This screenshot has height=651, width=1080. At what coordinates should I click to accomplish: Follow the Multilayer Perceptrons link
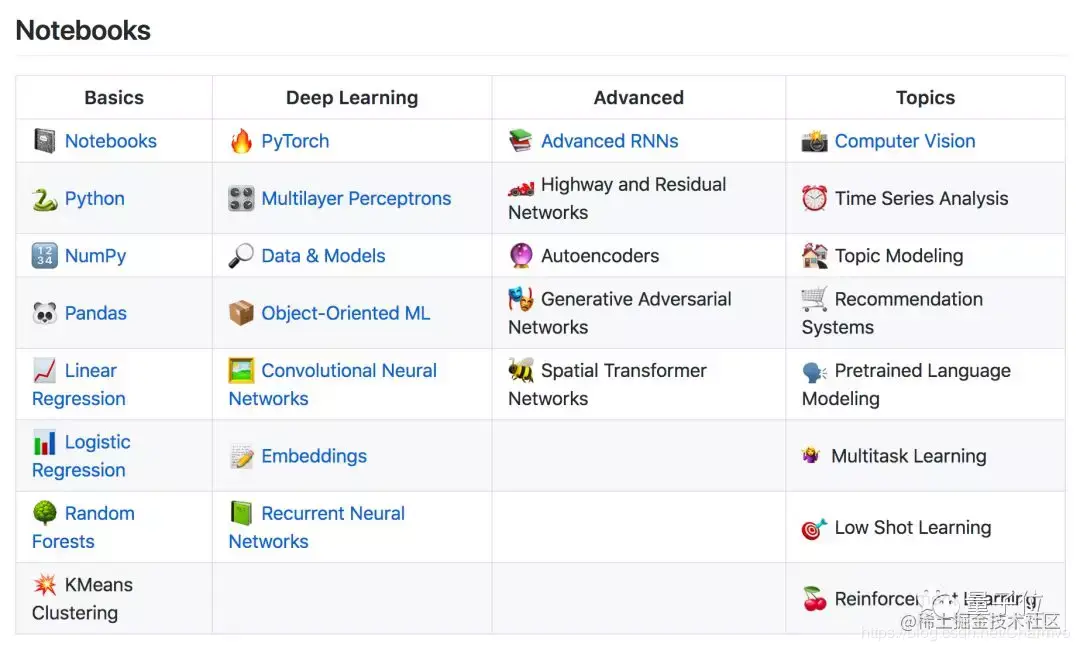point(356,199)
